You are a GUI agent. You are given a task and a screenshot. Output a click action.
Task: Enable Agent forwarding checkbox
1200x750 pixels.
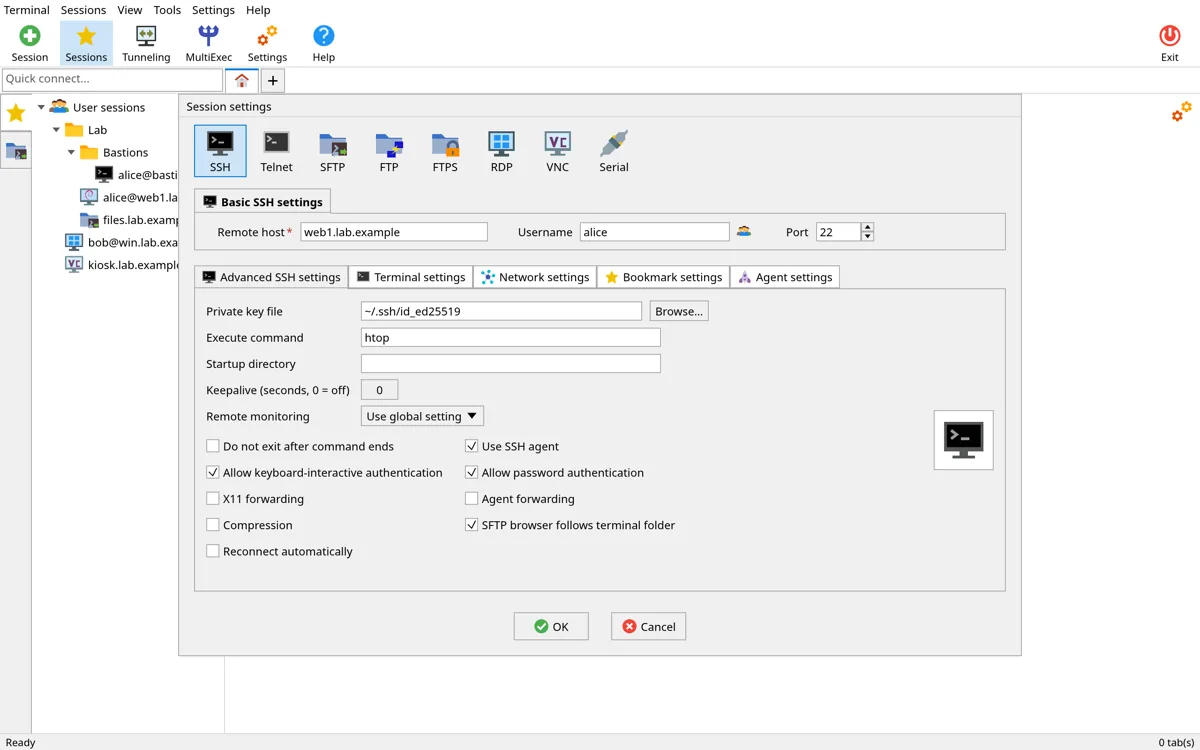[471, 498]
